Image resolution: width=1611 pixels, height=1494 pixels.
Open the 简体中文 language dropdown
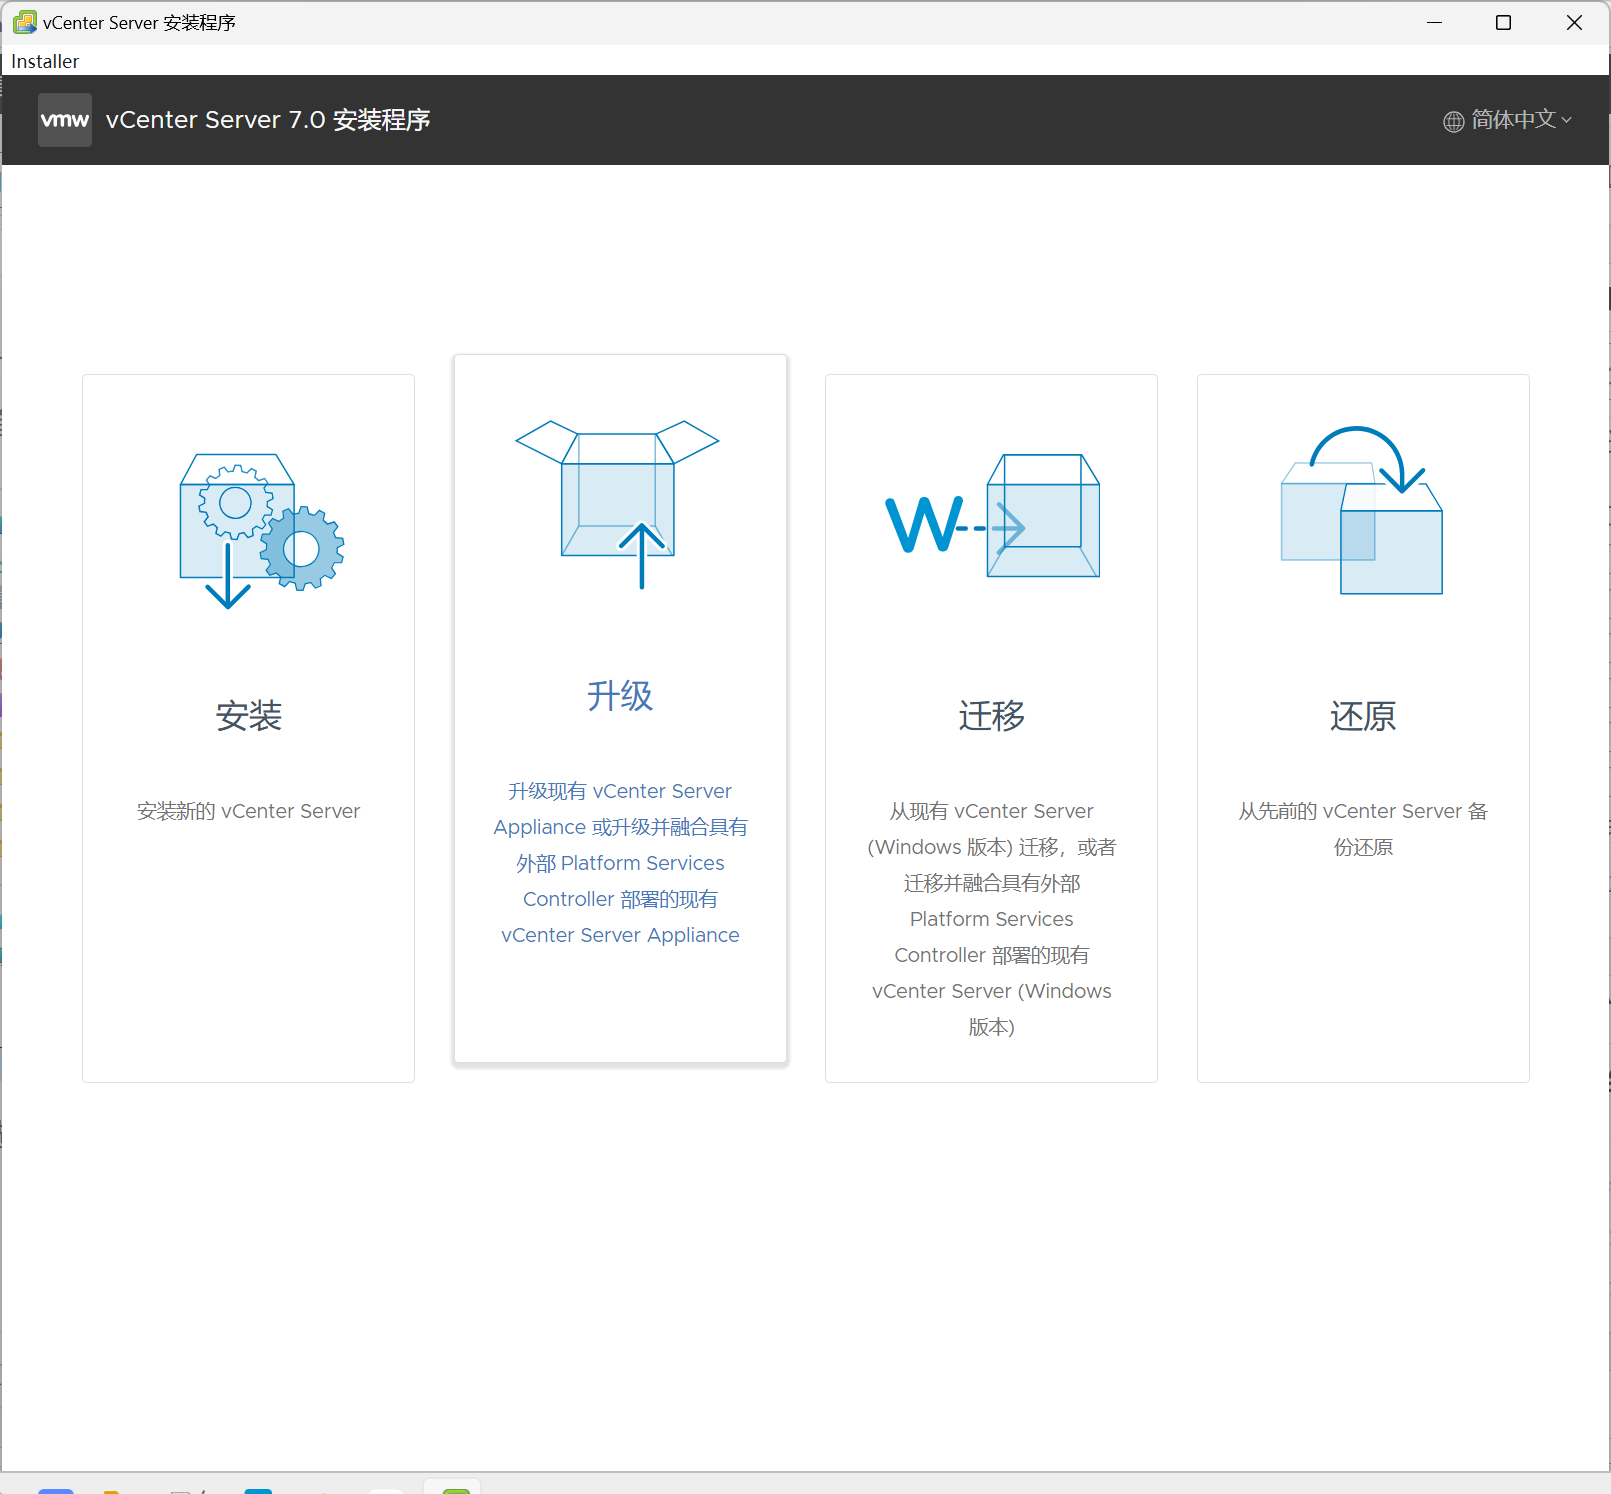(x=1508, y=120)
